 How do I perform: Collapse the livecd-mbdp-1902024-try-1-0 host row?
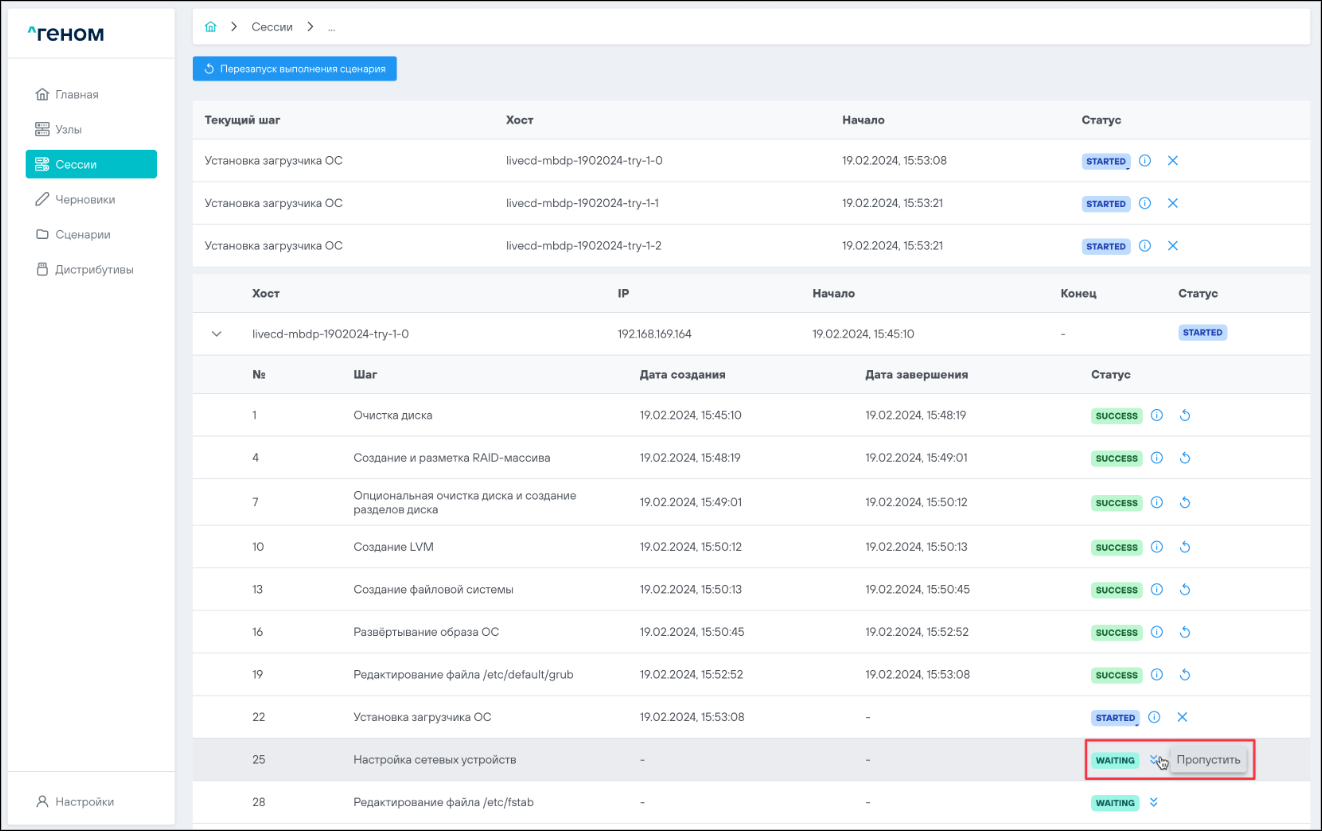click(x=217, y=334)
